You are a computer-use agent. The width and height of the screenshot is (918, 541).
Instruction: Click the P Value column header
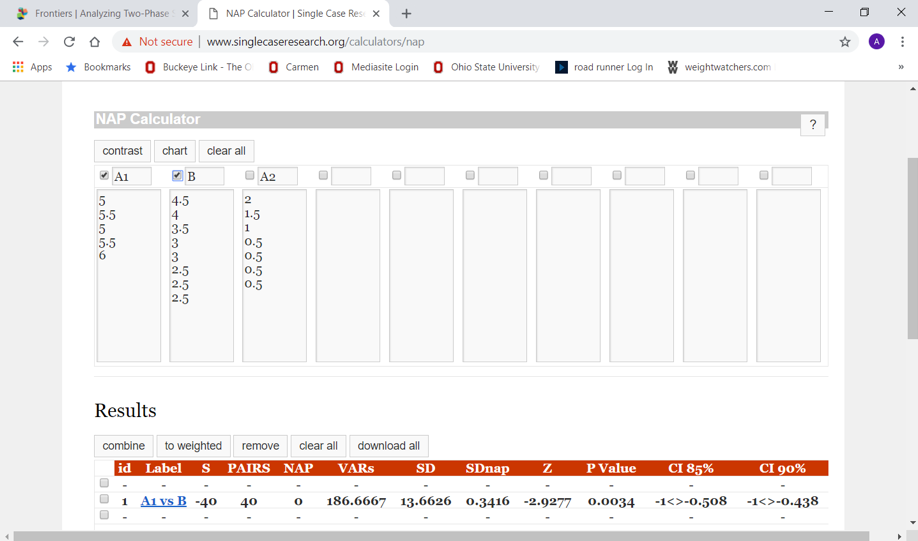[x=611, y=468]
